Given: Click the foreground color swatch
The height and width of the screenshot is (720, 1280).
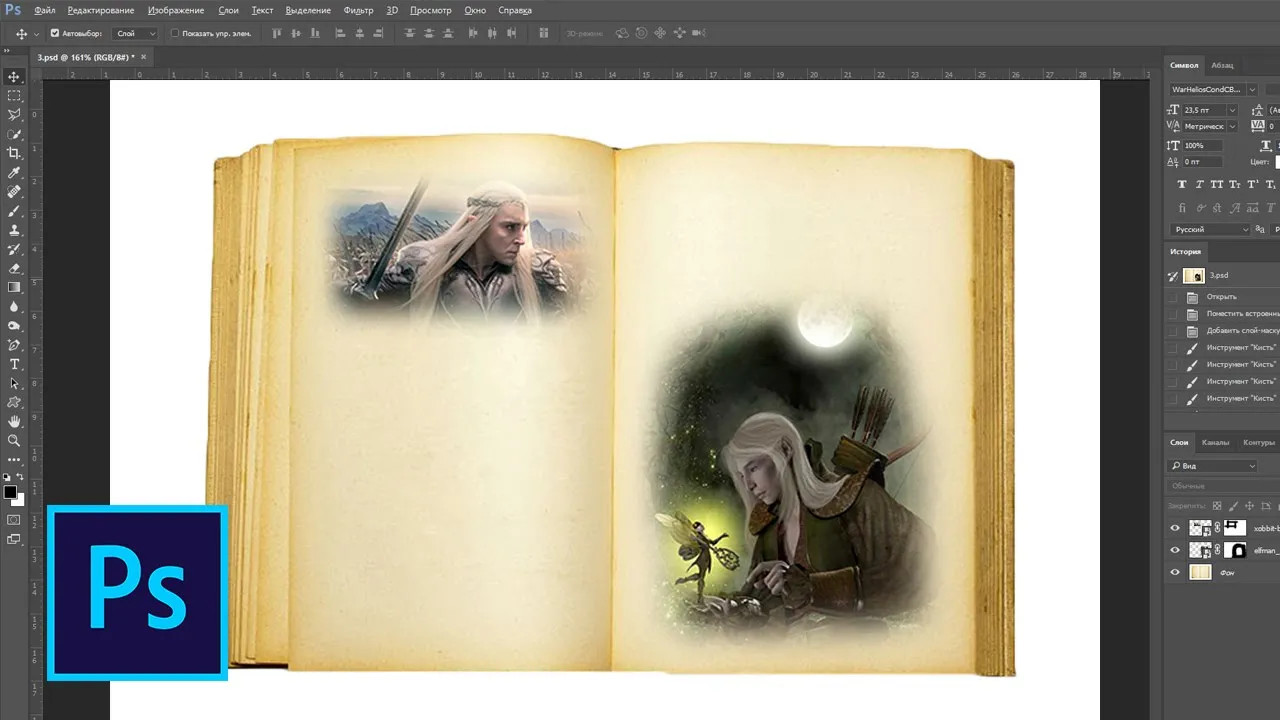Looking at the screenshot, I should pos(10,492).
